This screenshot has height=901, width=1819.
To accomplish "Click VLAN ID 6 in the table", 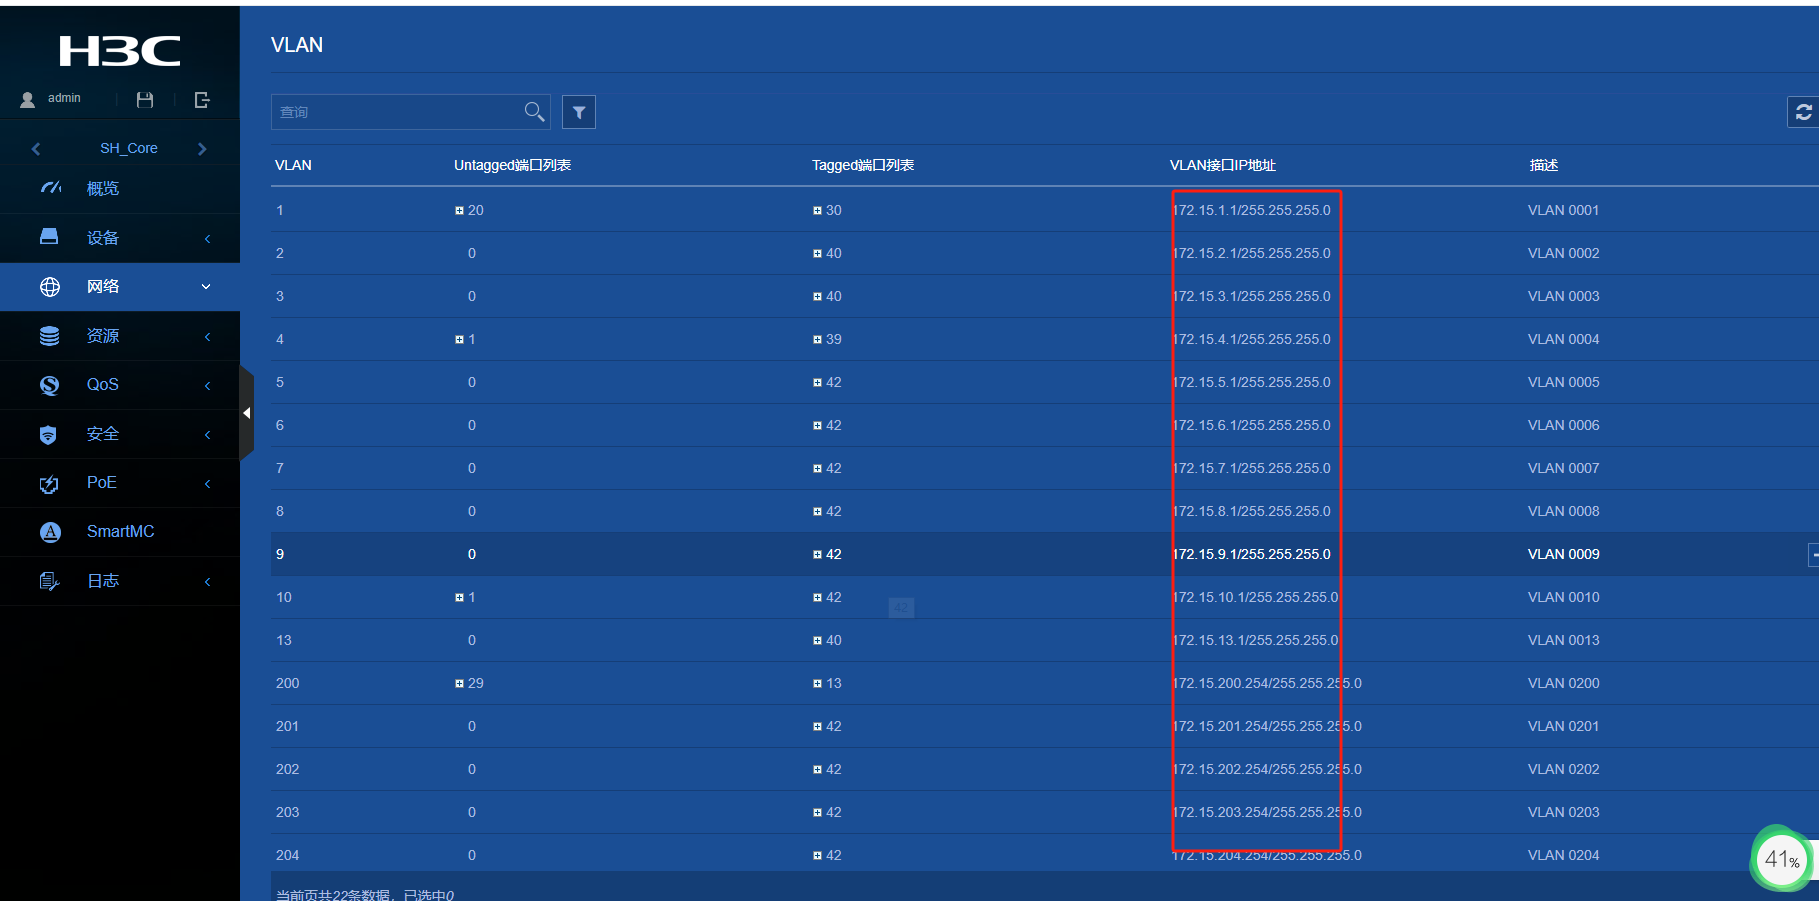I will click(x=280, y=426).
